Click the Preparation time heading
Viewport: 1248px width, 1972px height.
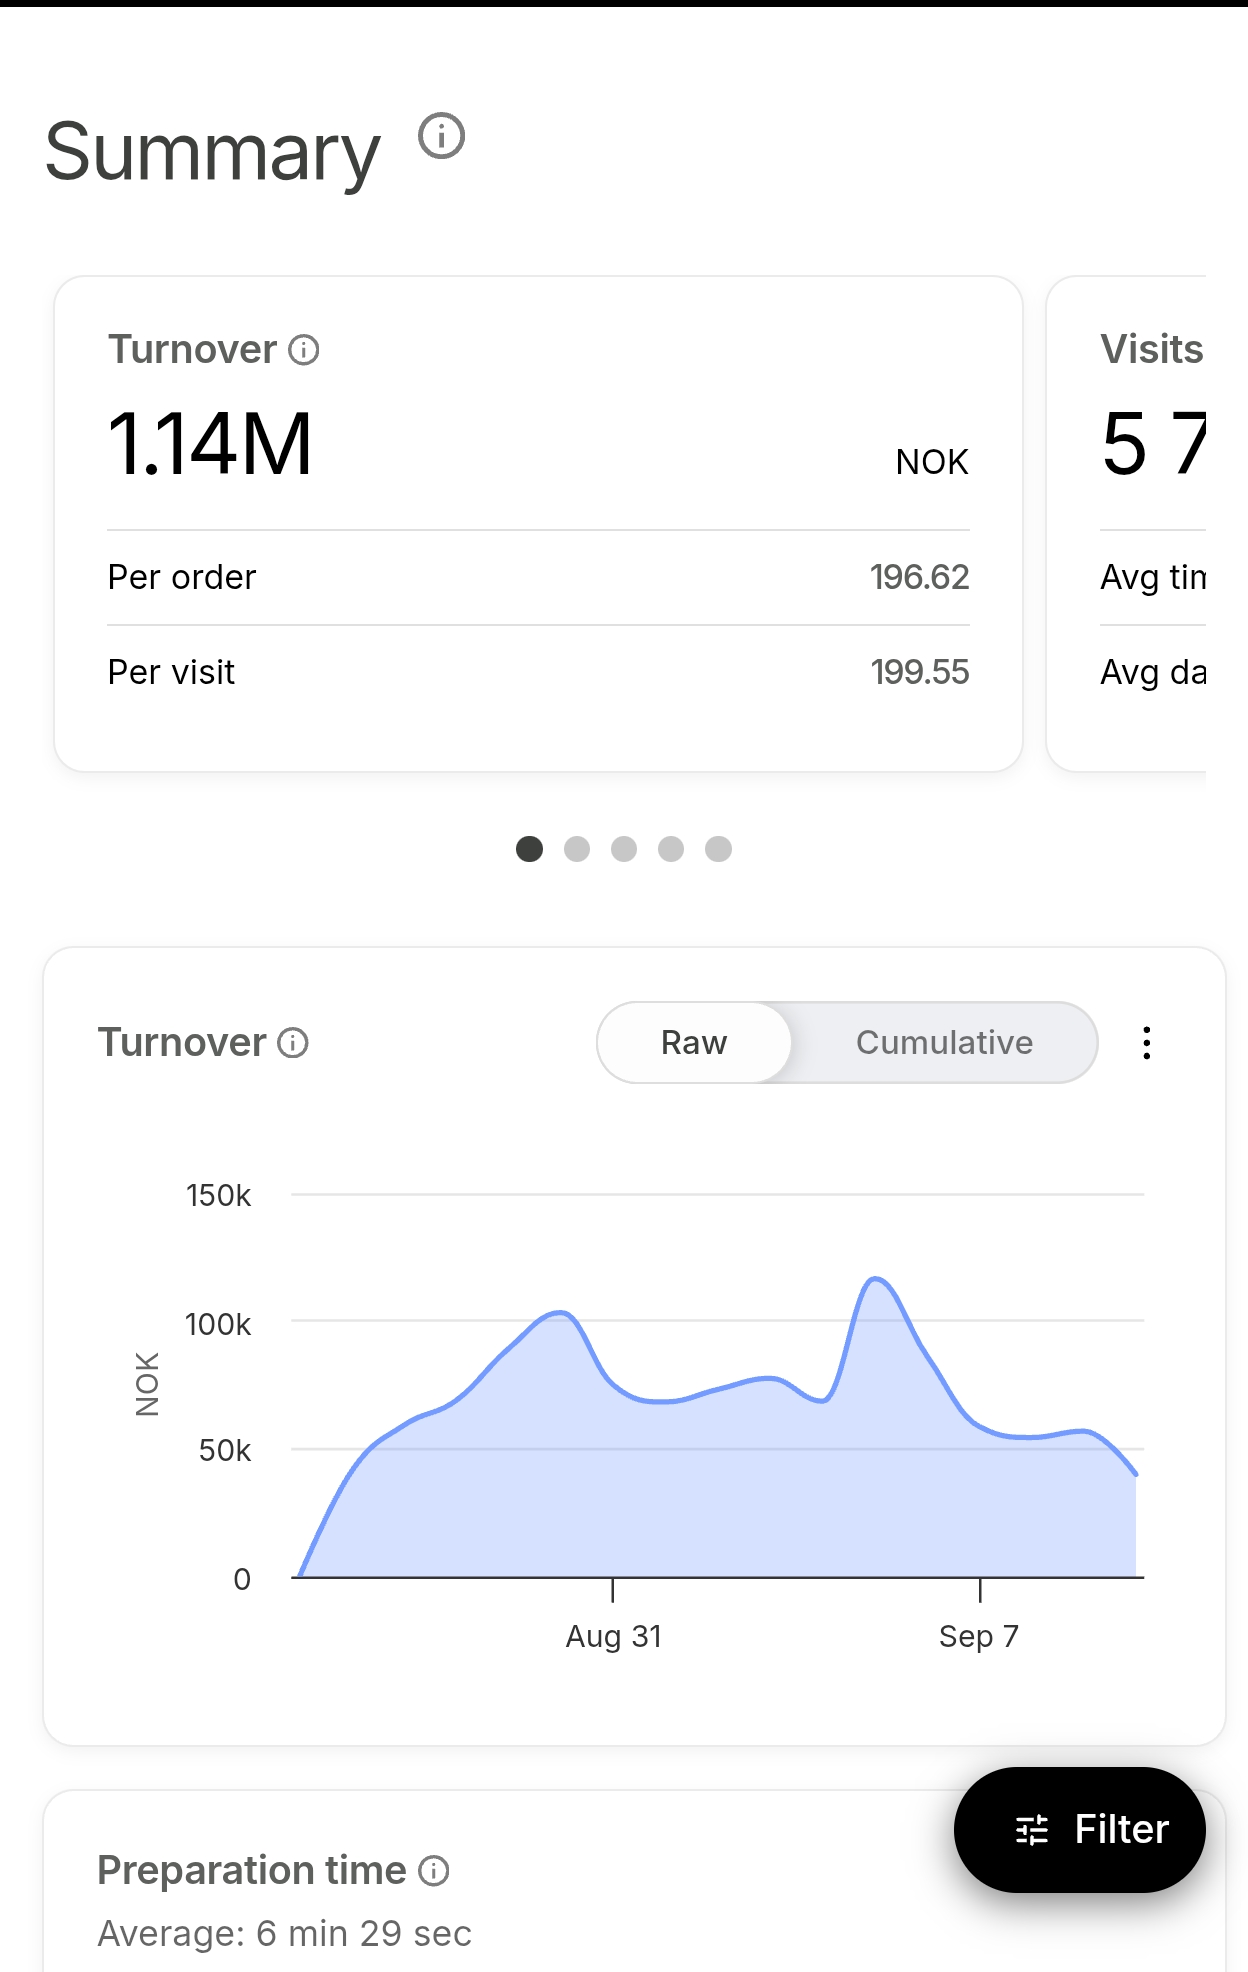tap(252, 1870)
